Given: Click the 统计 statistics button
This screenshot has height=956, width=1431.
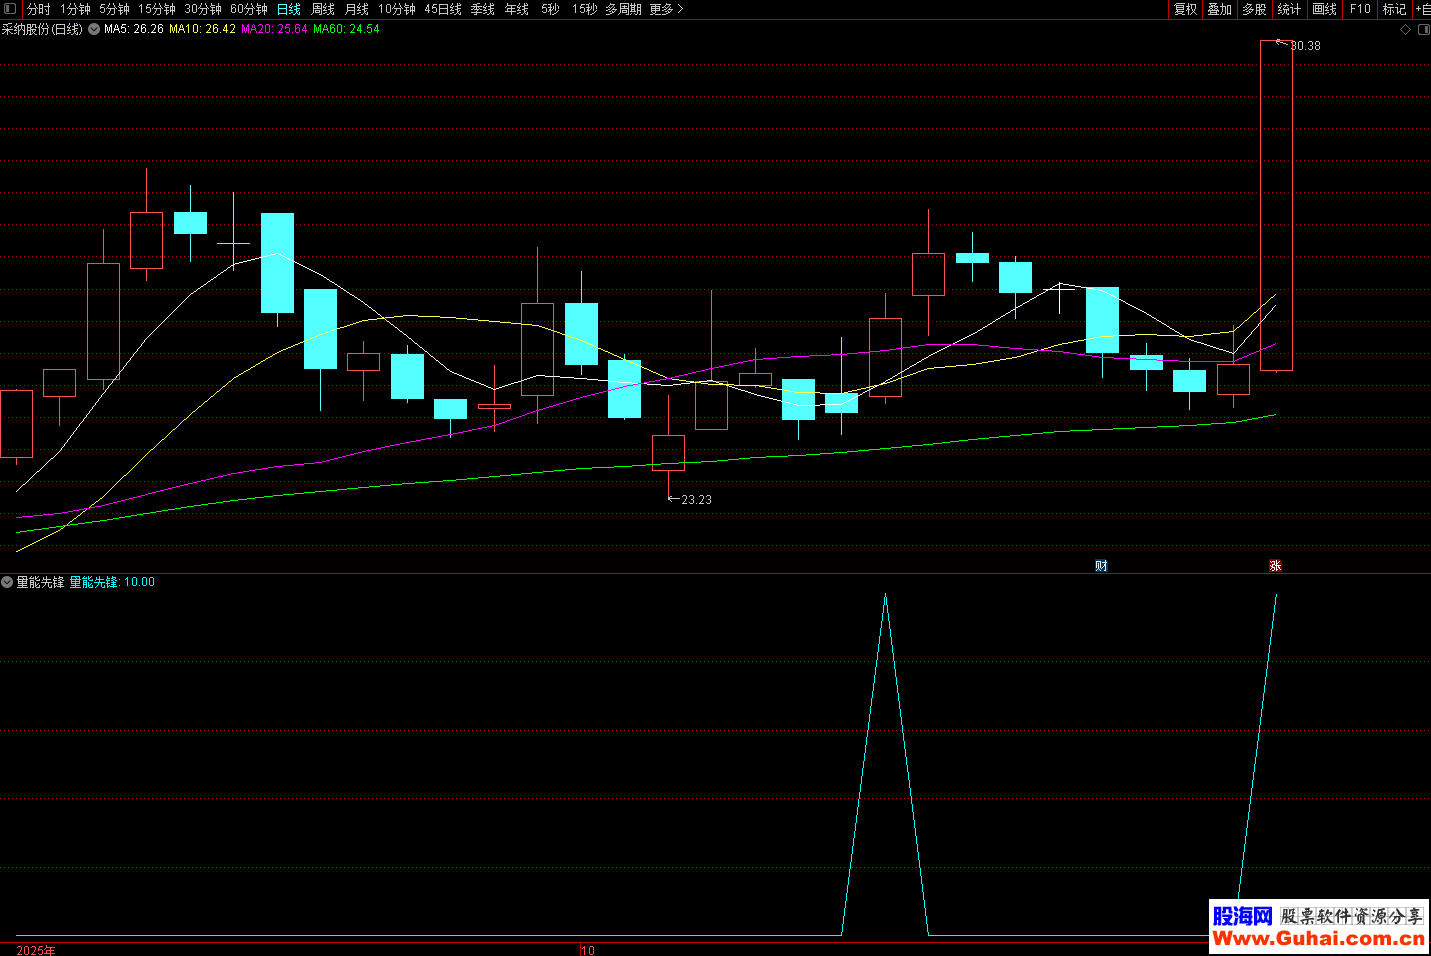Looking at the screenshot, I should (x=1289, y=9).
